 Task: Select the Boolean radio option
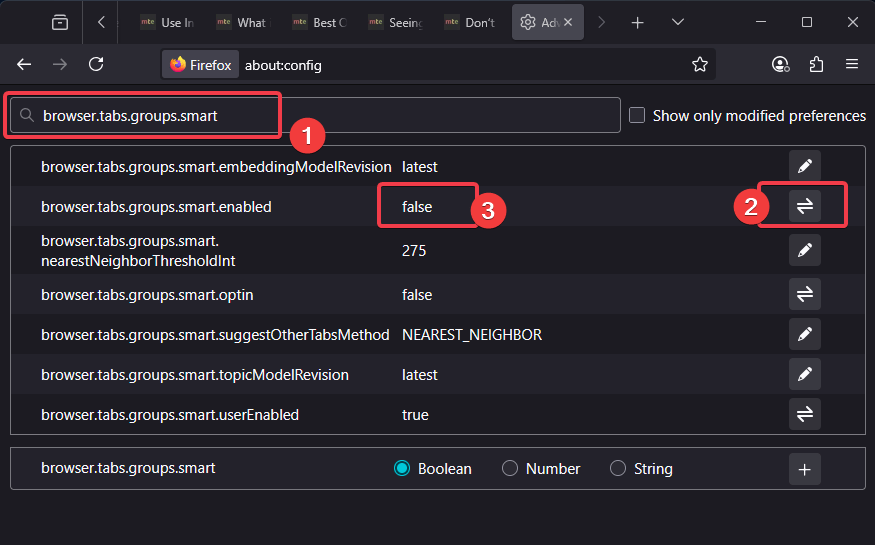point(403,468)
